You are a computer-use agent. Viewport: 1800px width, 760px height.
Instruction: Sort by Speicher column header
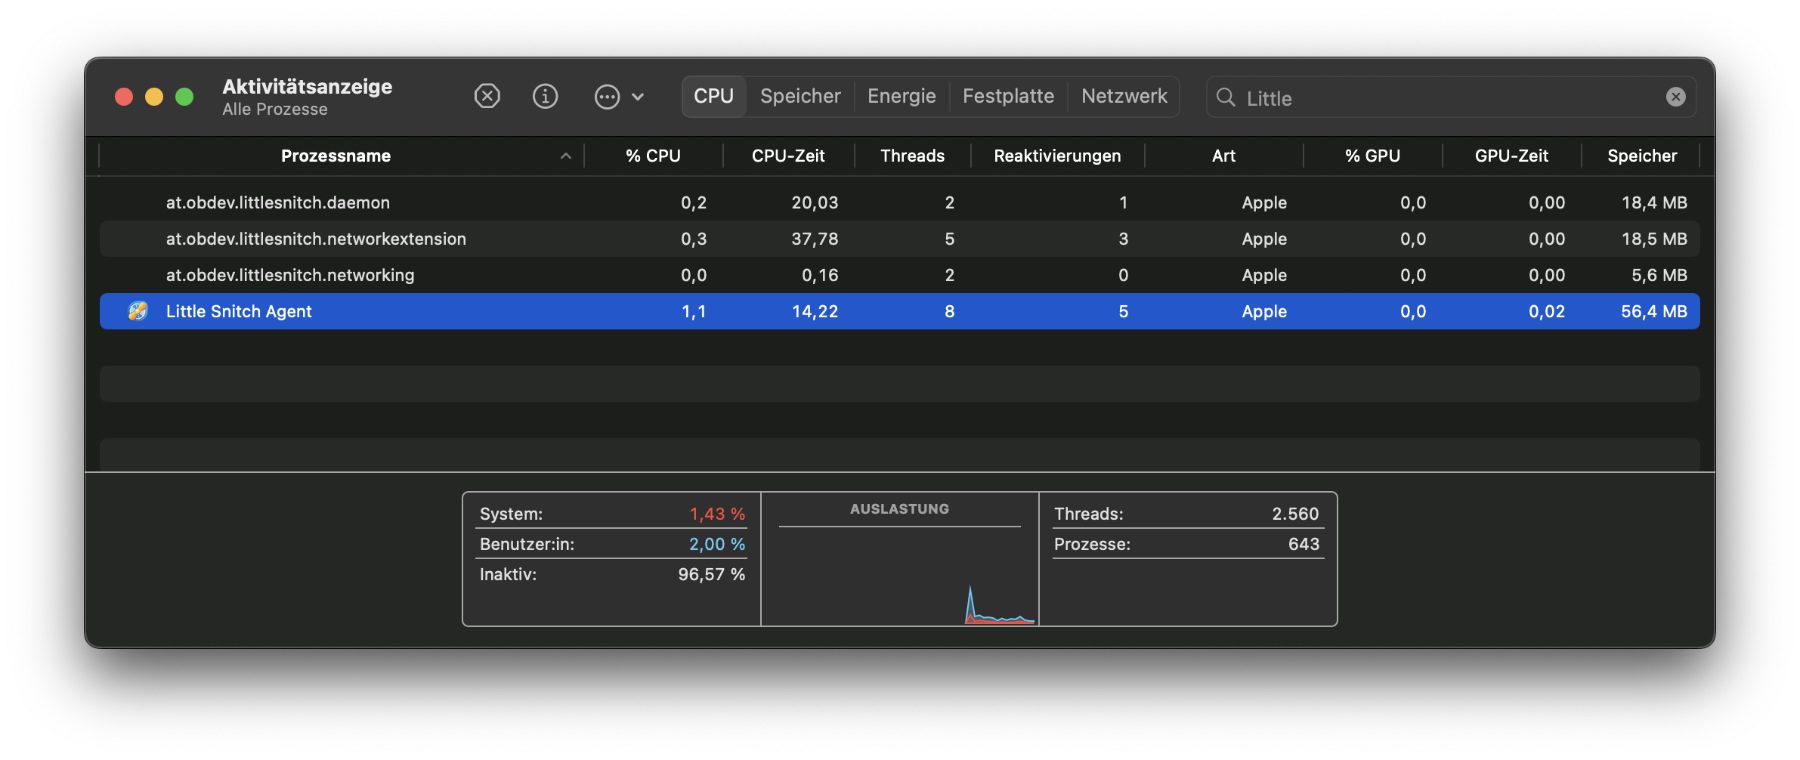coord(1641,156)
